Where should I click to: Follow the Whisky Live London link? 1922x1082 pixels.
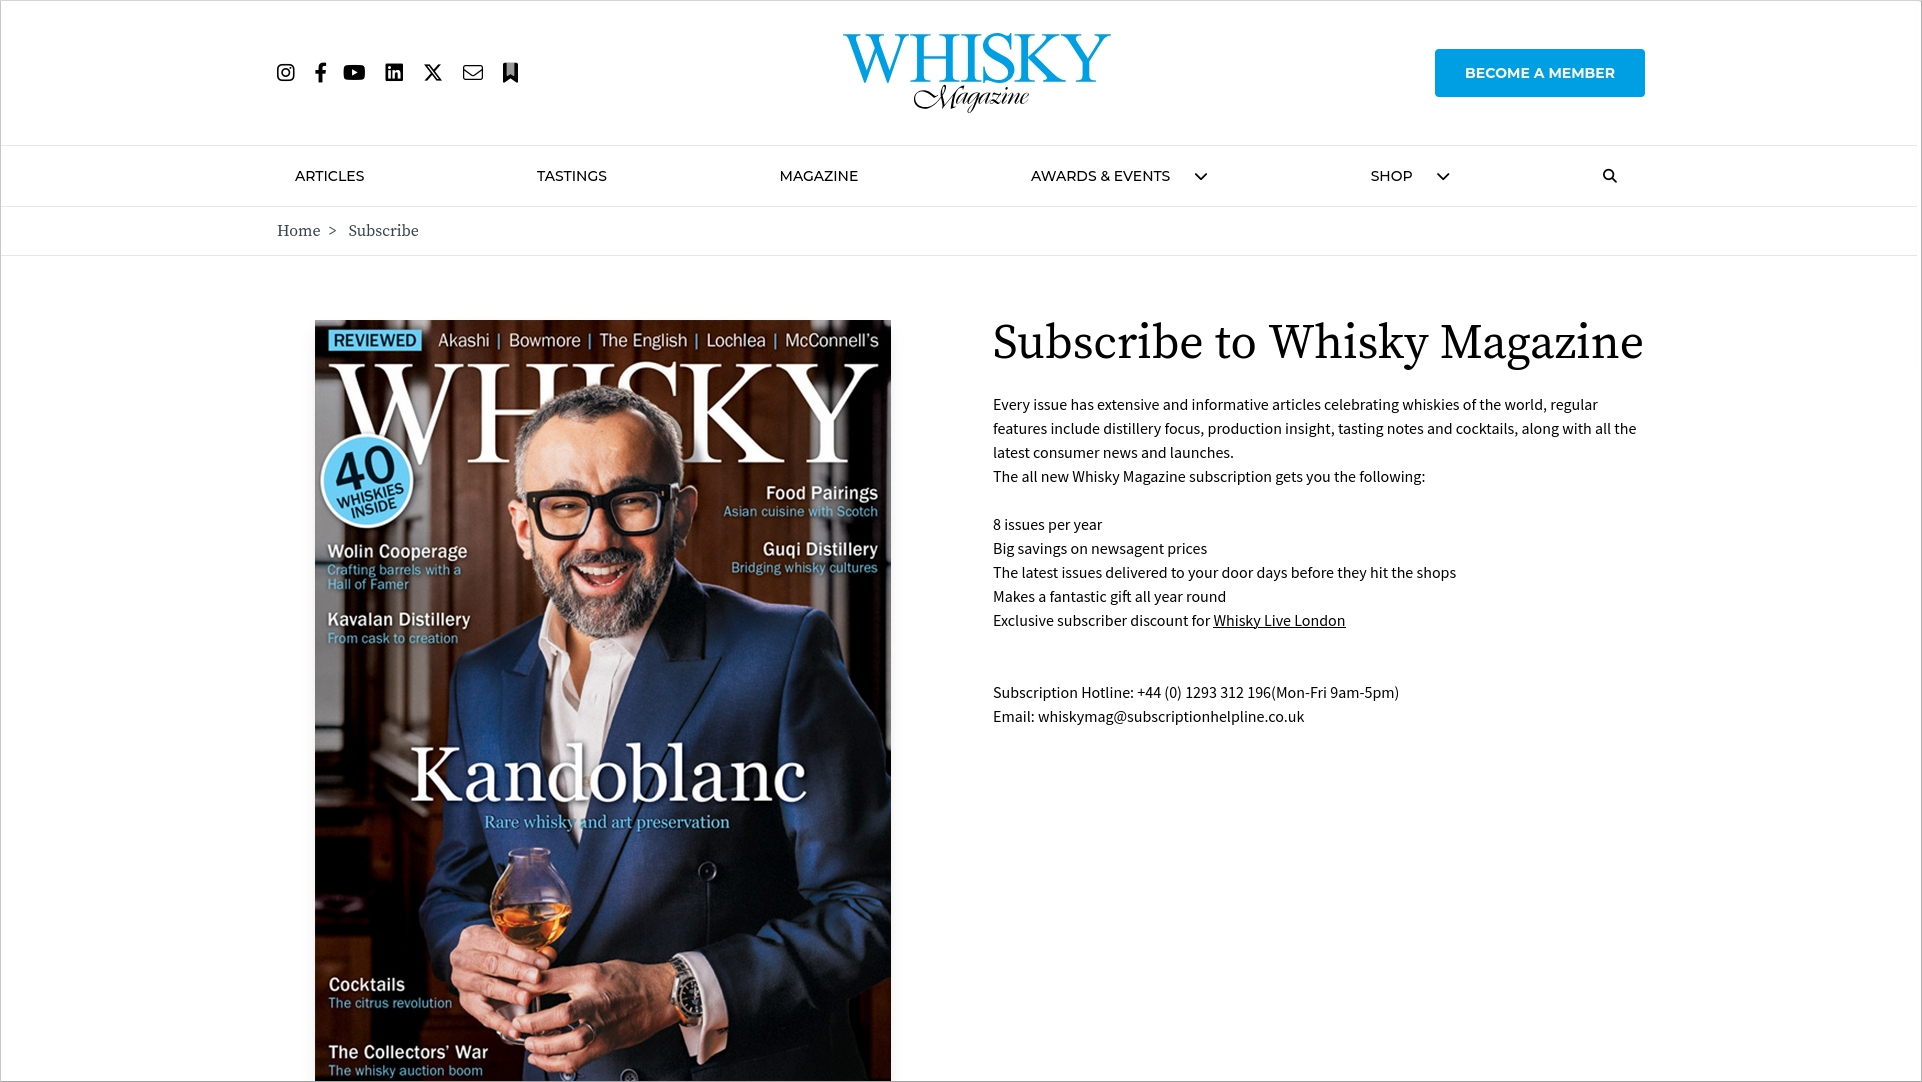1279,621
